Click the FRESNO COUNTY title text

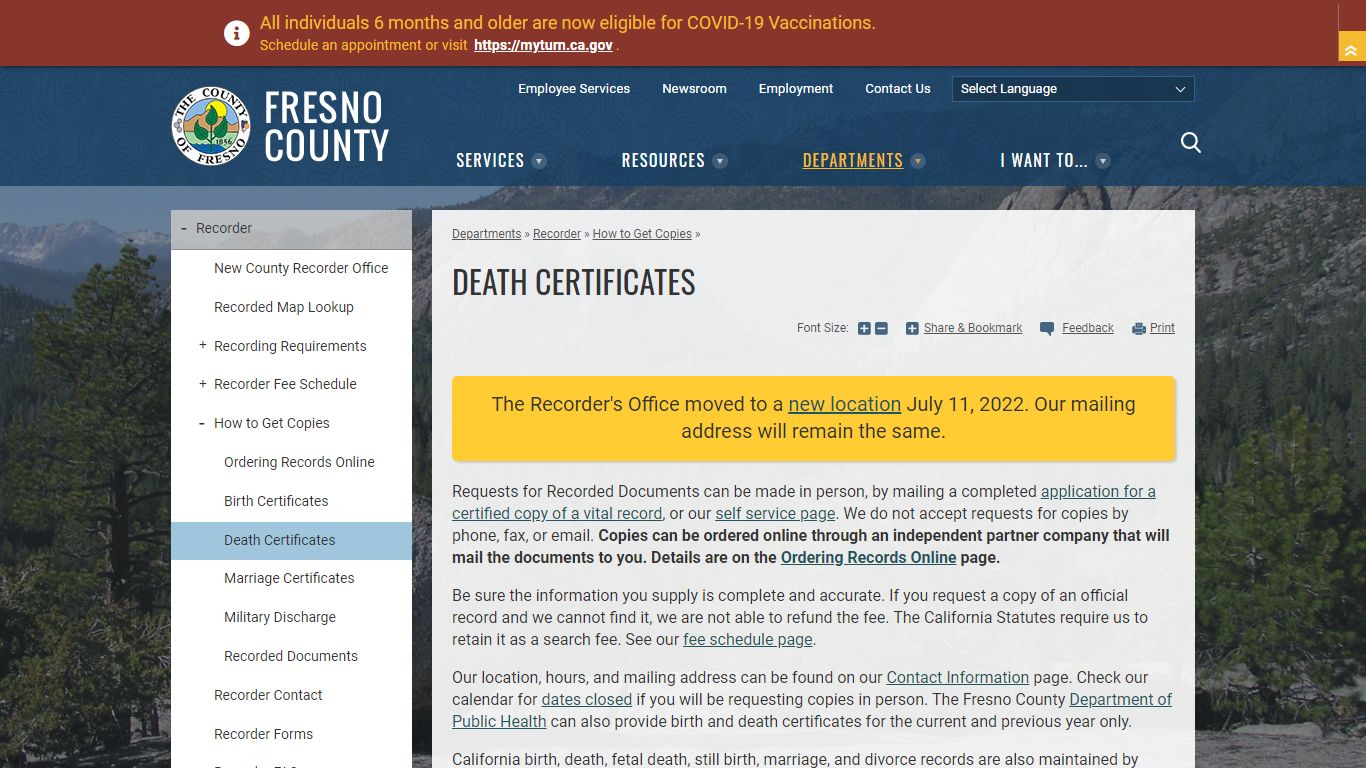click(326, 126)
